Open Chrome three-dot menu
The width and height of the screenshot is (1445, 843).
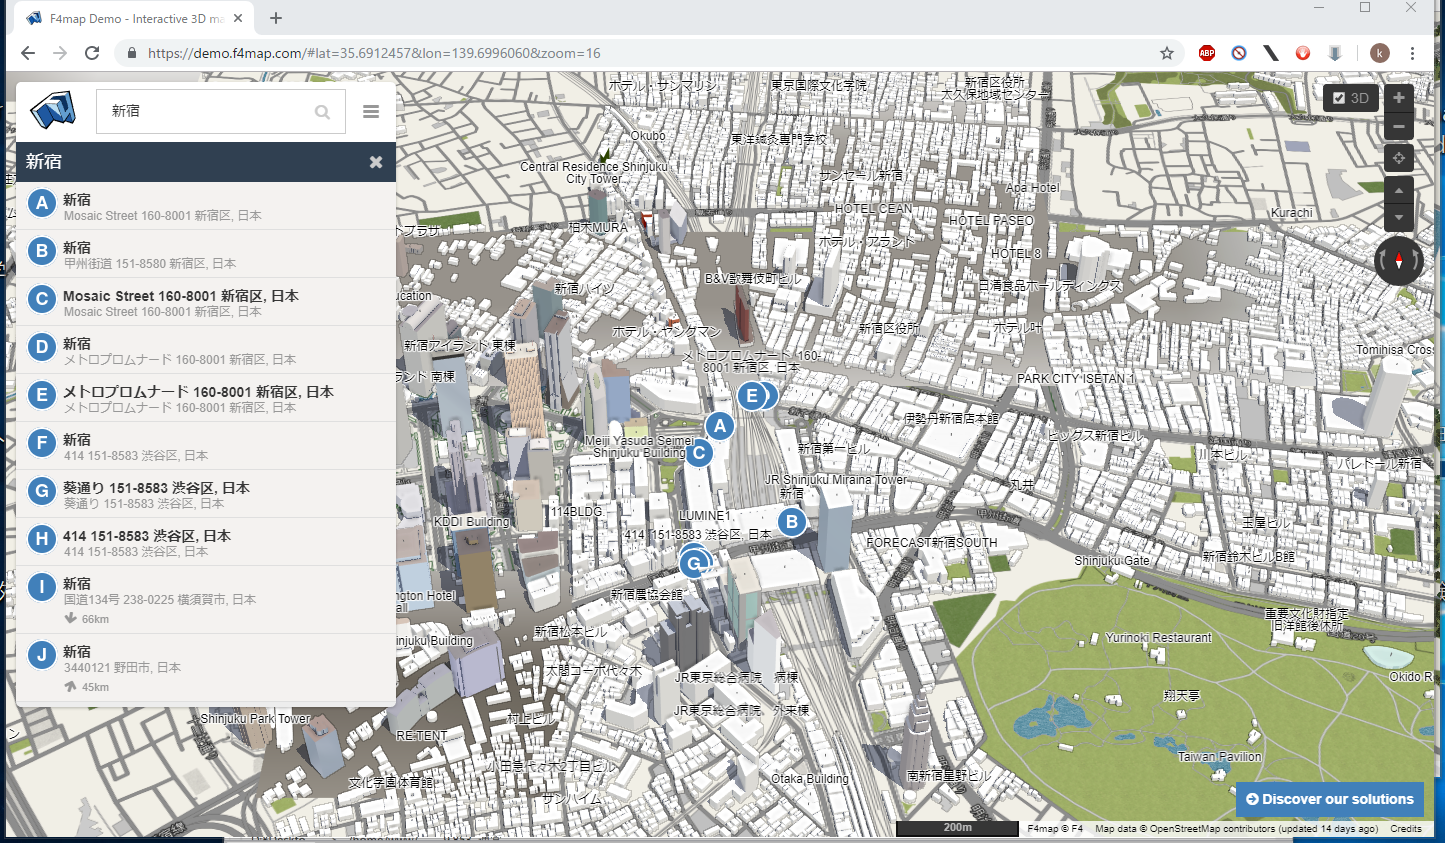1412,53
